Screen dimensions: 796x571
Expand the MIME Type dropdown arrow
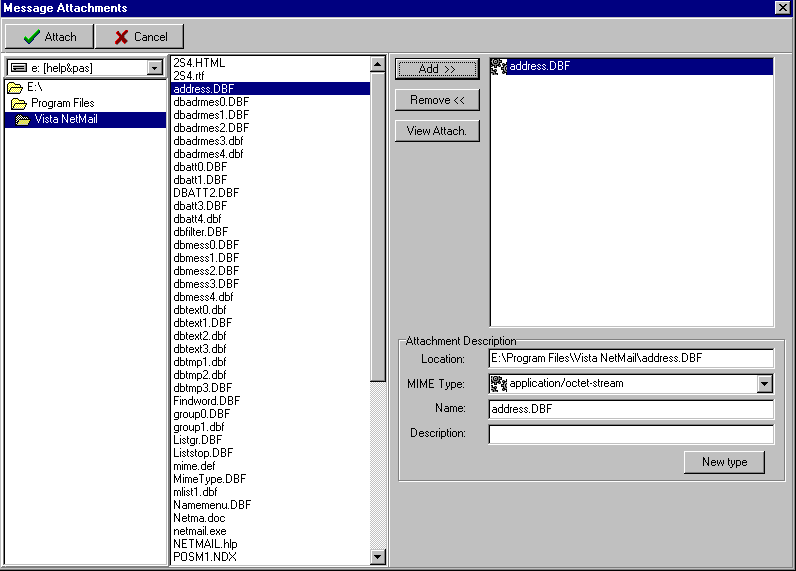click(x=764, y=384)
